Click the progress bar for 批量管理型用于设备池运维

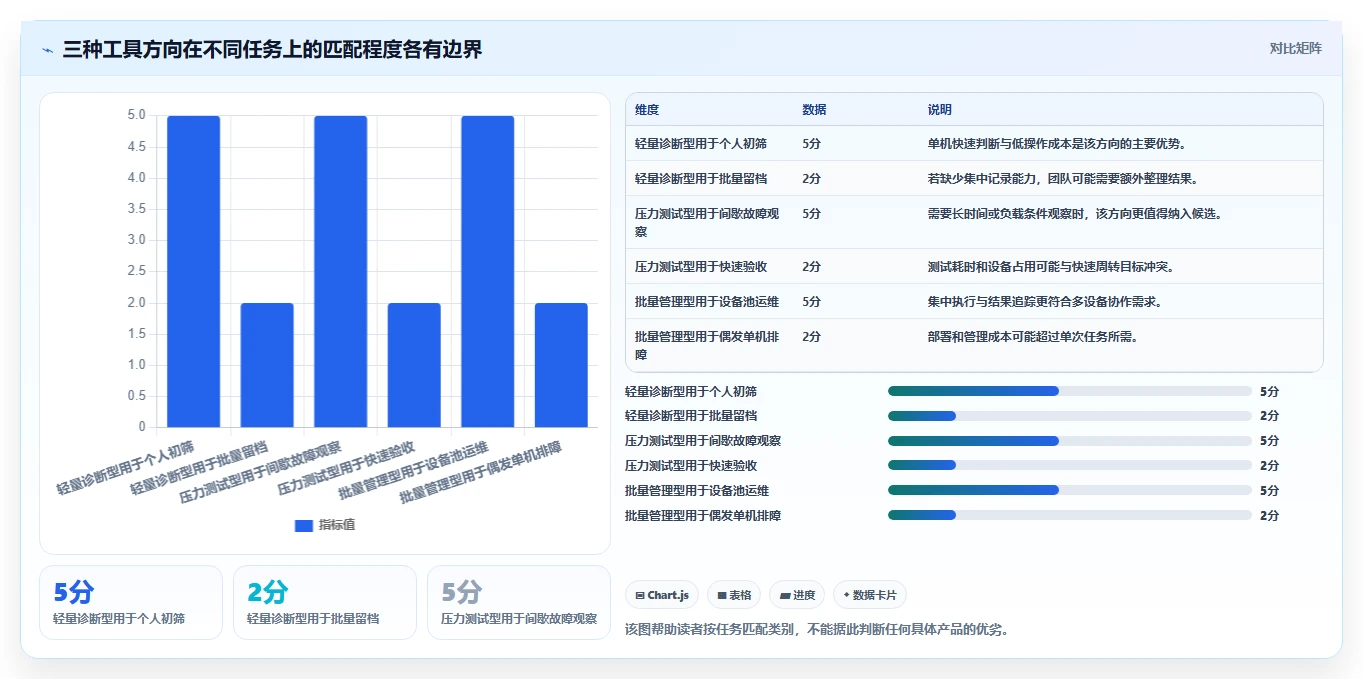point(1070,490)
